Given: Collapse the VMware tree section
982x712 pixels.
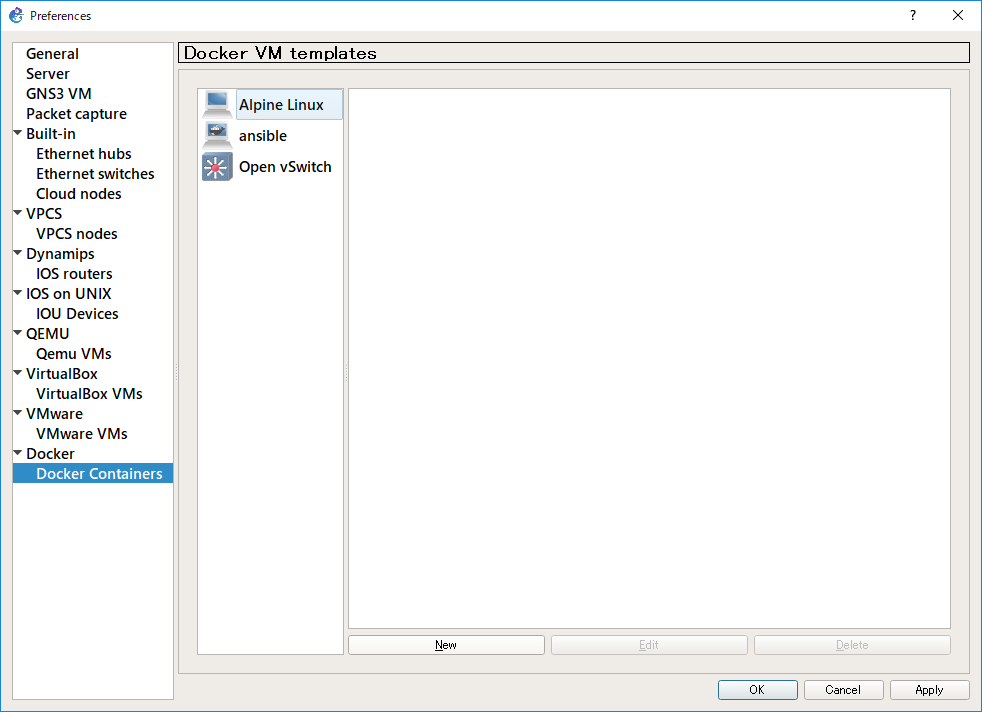Looking at the screenshot, I should [x=18, y=413].
